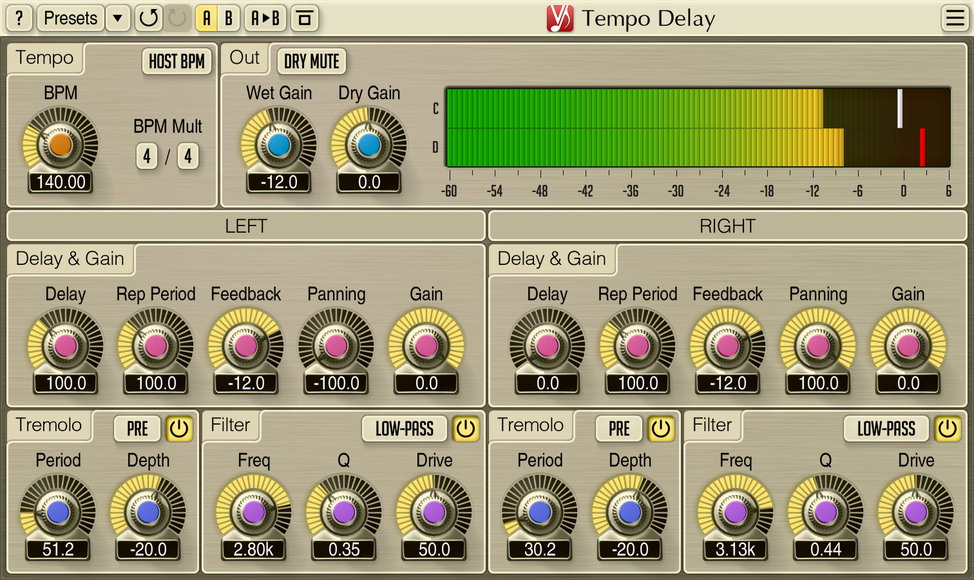The height and width of the screenshot is (580, 974).
Task: Select the RIGHT channel header
Action: 727,226
